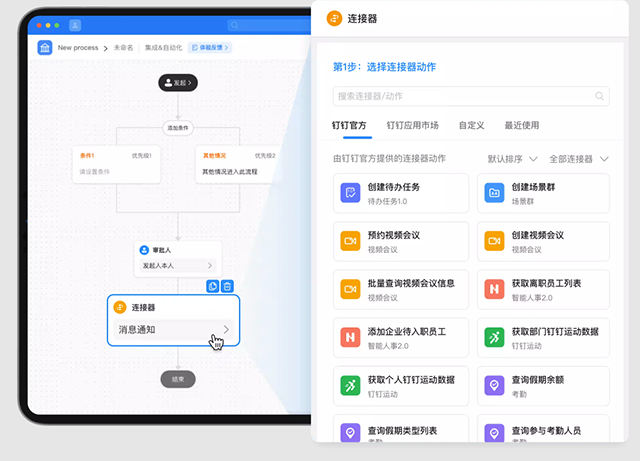Screen dimensions: 640x461
Task: Open the New process breadcrumb
Action: point(78,48)
